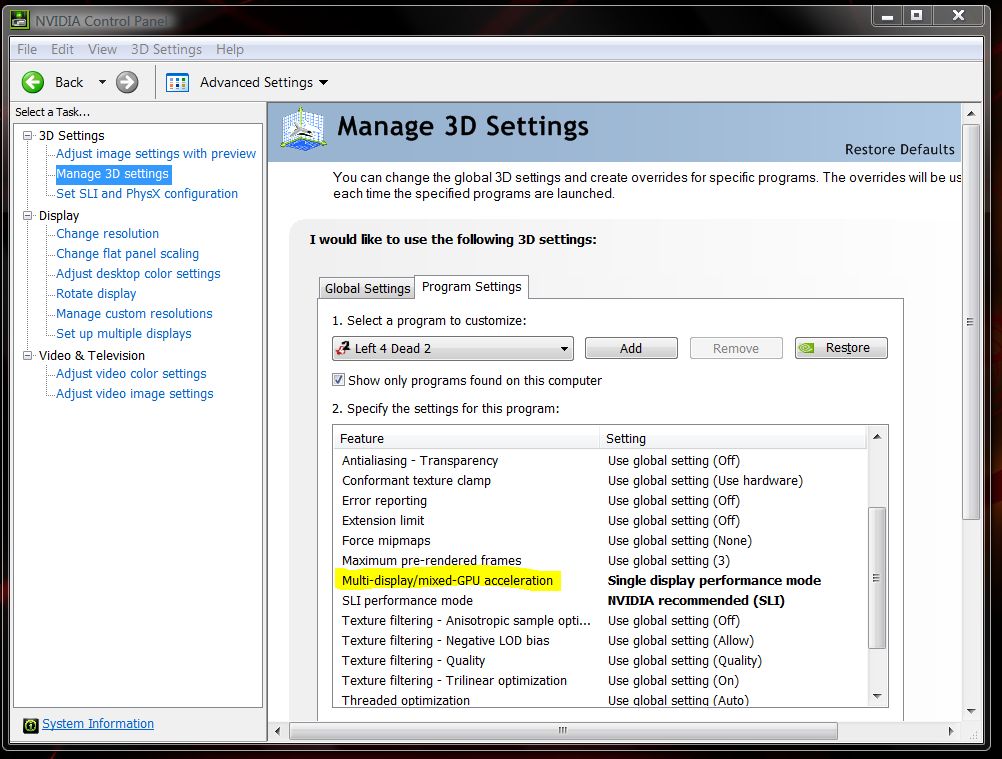Screen dimensions: 1002x759
Task: Switch to the Global Settings tab
Action: (367, 288)
